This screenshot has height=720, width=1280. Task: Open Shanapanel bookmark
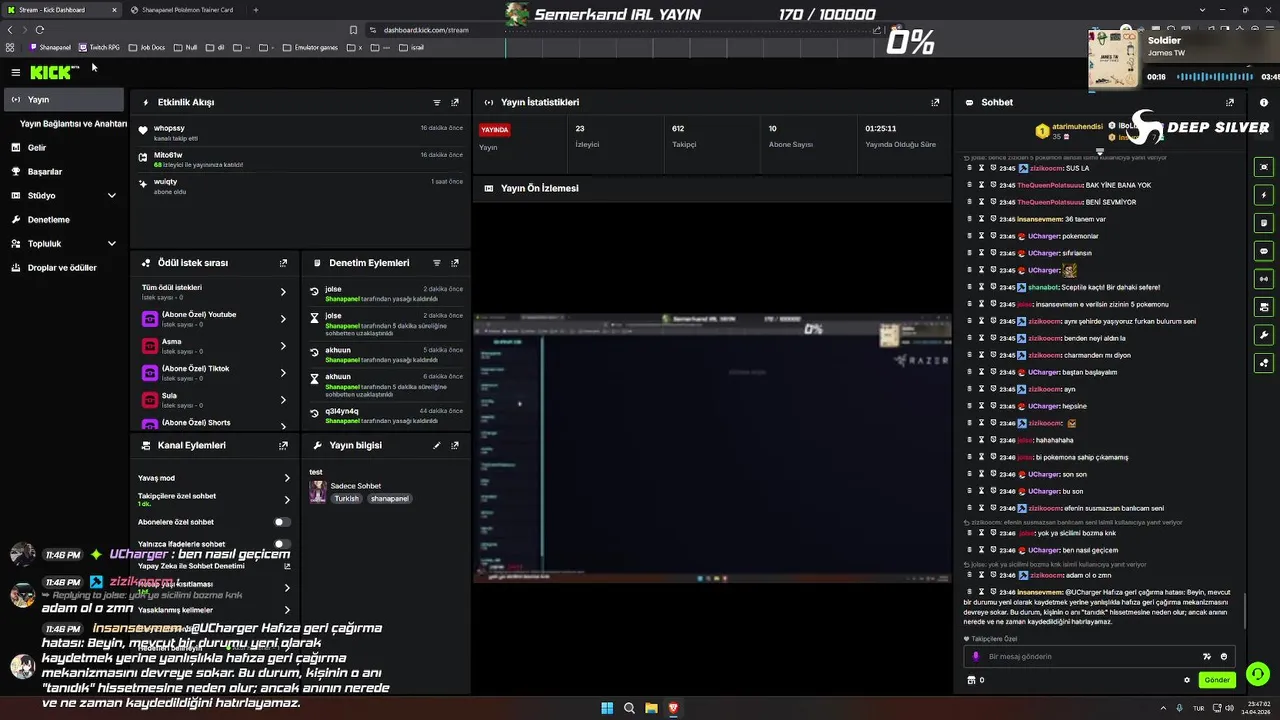click(50, 47)
